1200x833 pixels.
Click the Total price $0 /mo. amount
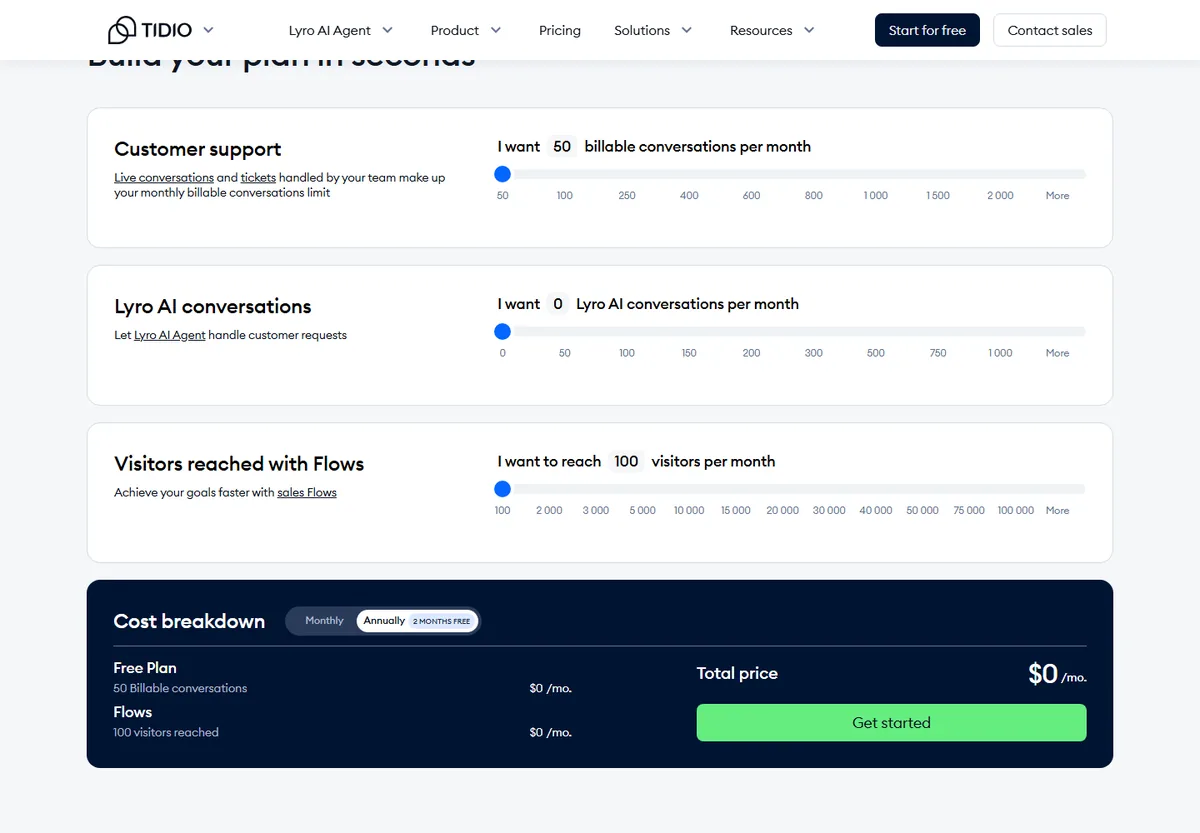coord(1057,674)
